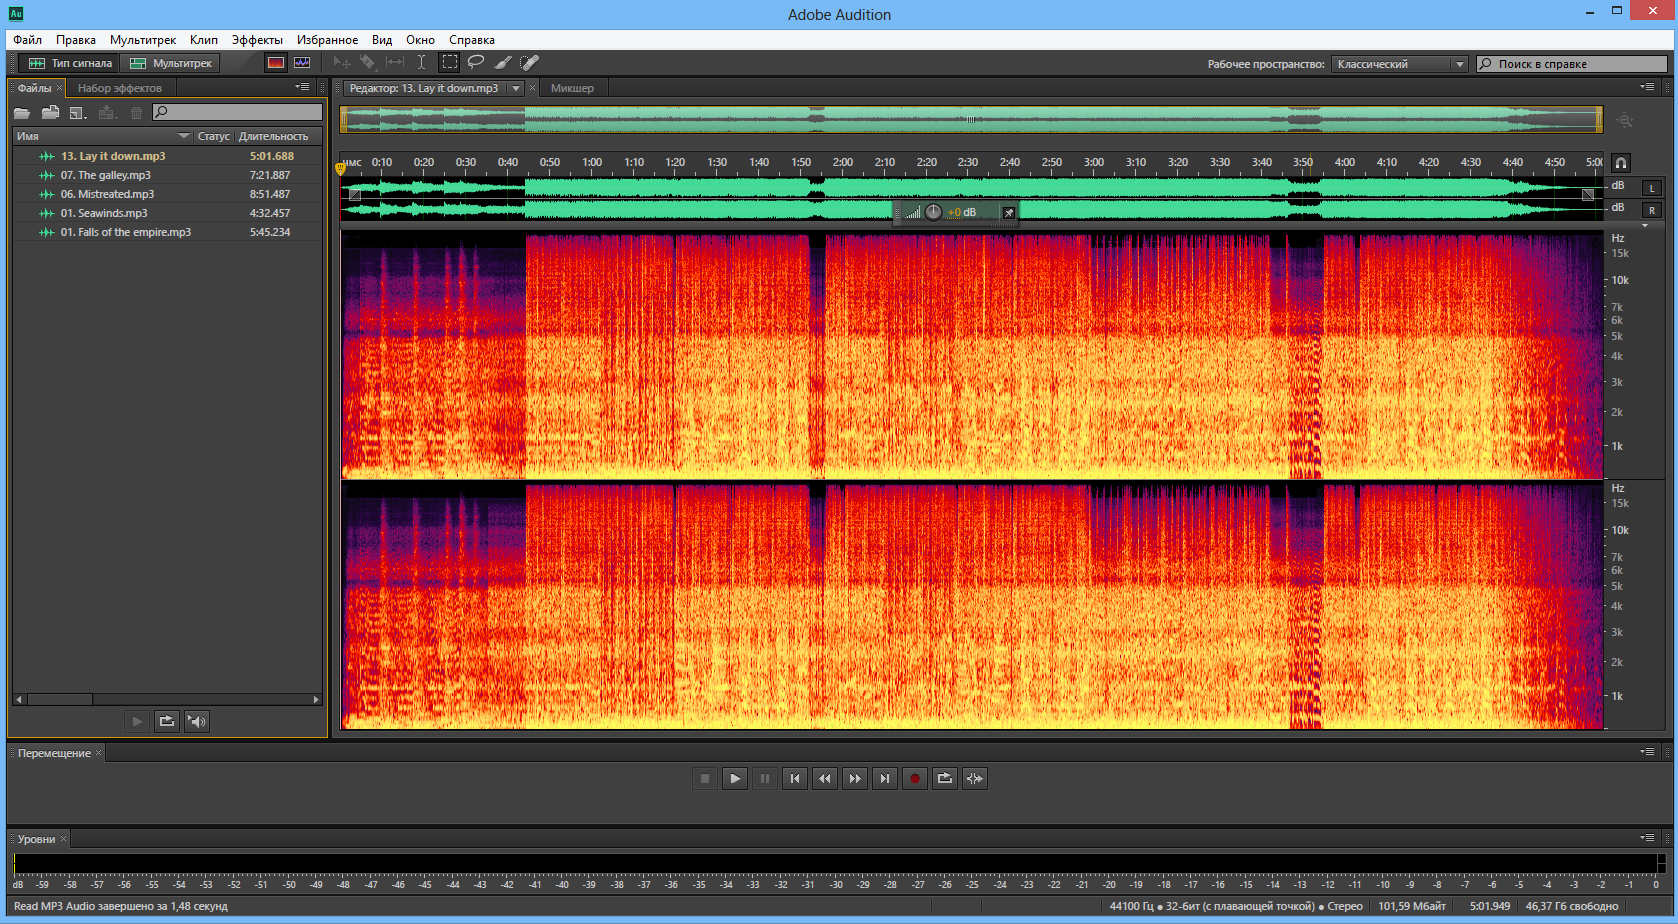Open Перемещение panel options menu
The width and height of the screenshot is (1678, 924).
[1647, 751]
